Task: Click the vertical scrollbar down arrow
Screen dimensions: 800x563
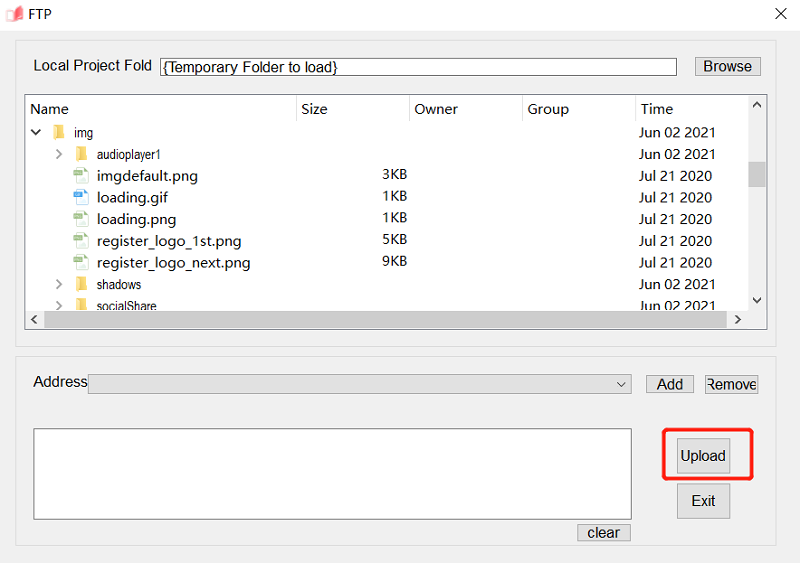Action: pos(757,300)
